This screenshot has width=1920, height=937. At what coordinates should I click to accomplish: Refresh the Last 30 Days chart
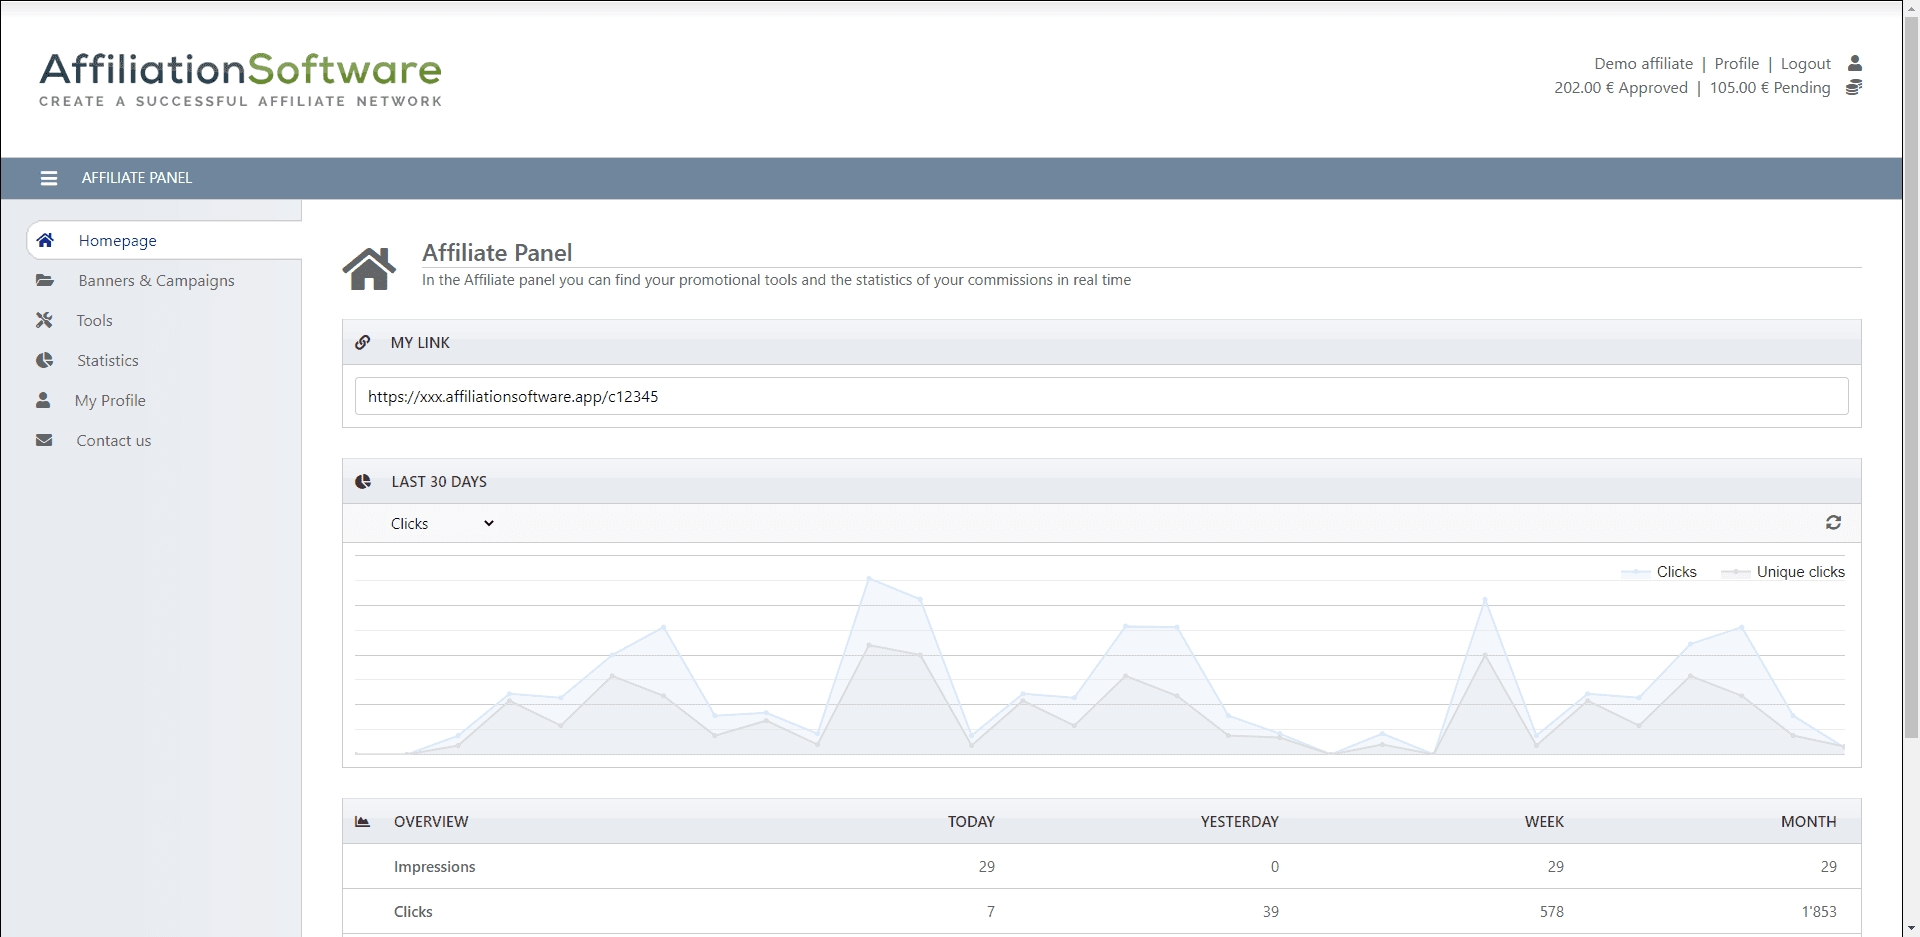pos(1833,522)
